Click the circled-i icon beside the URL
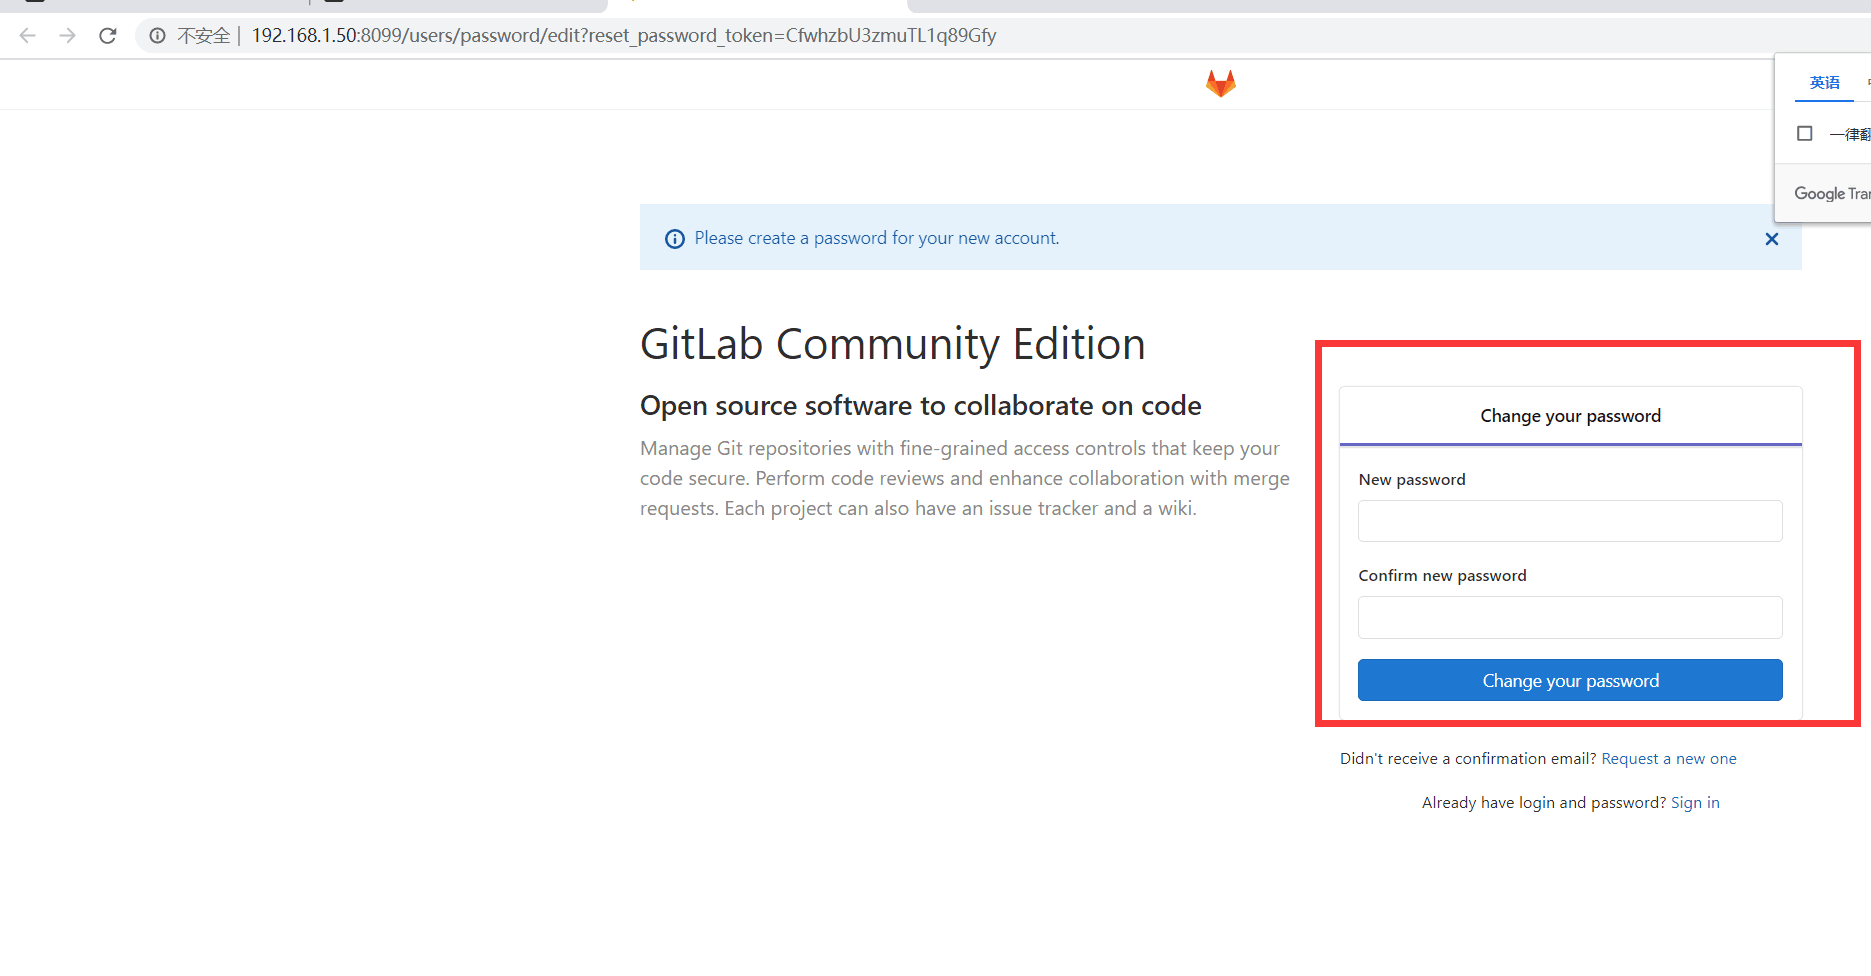Screen dimensions: 1871x976 [157, 35]
